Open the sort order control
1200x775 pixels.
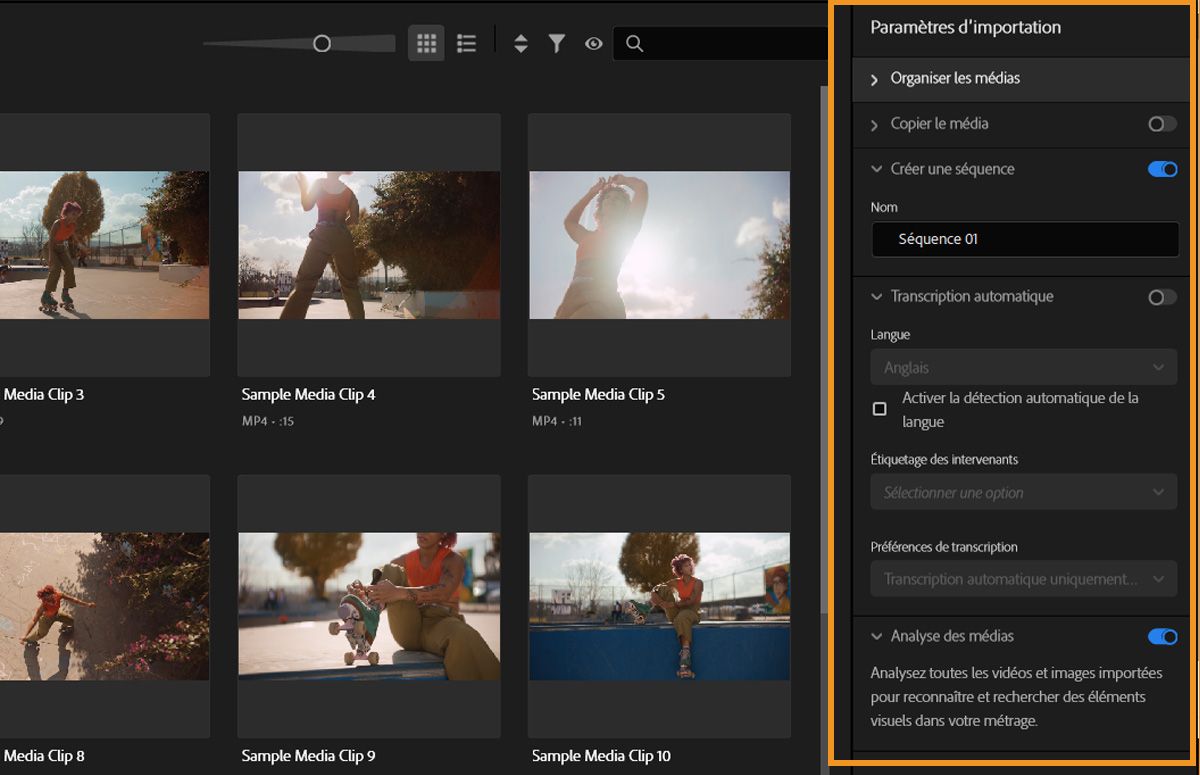click(520, 43)
